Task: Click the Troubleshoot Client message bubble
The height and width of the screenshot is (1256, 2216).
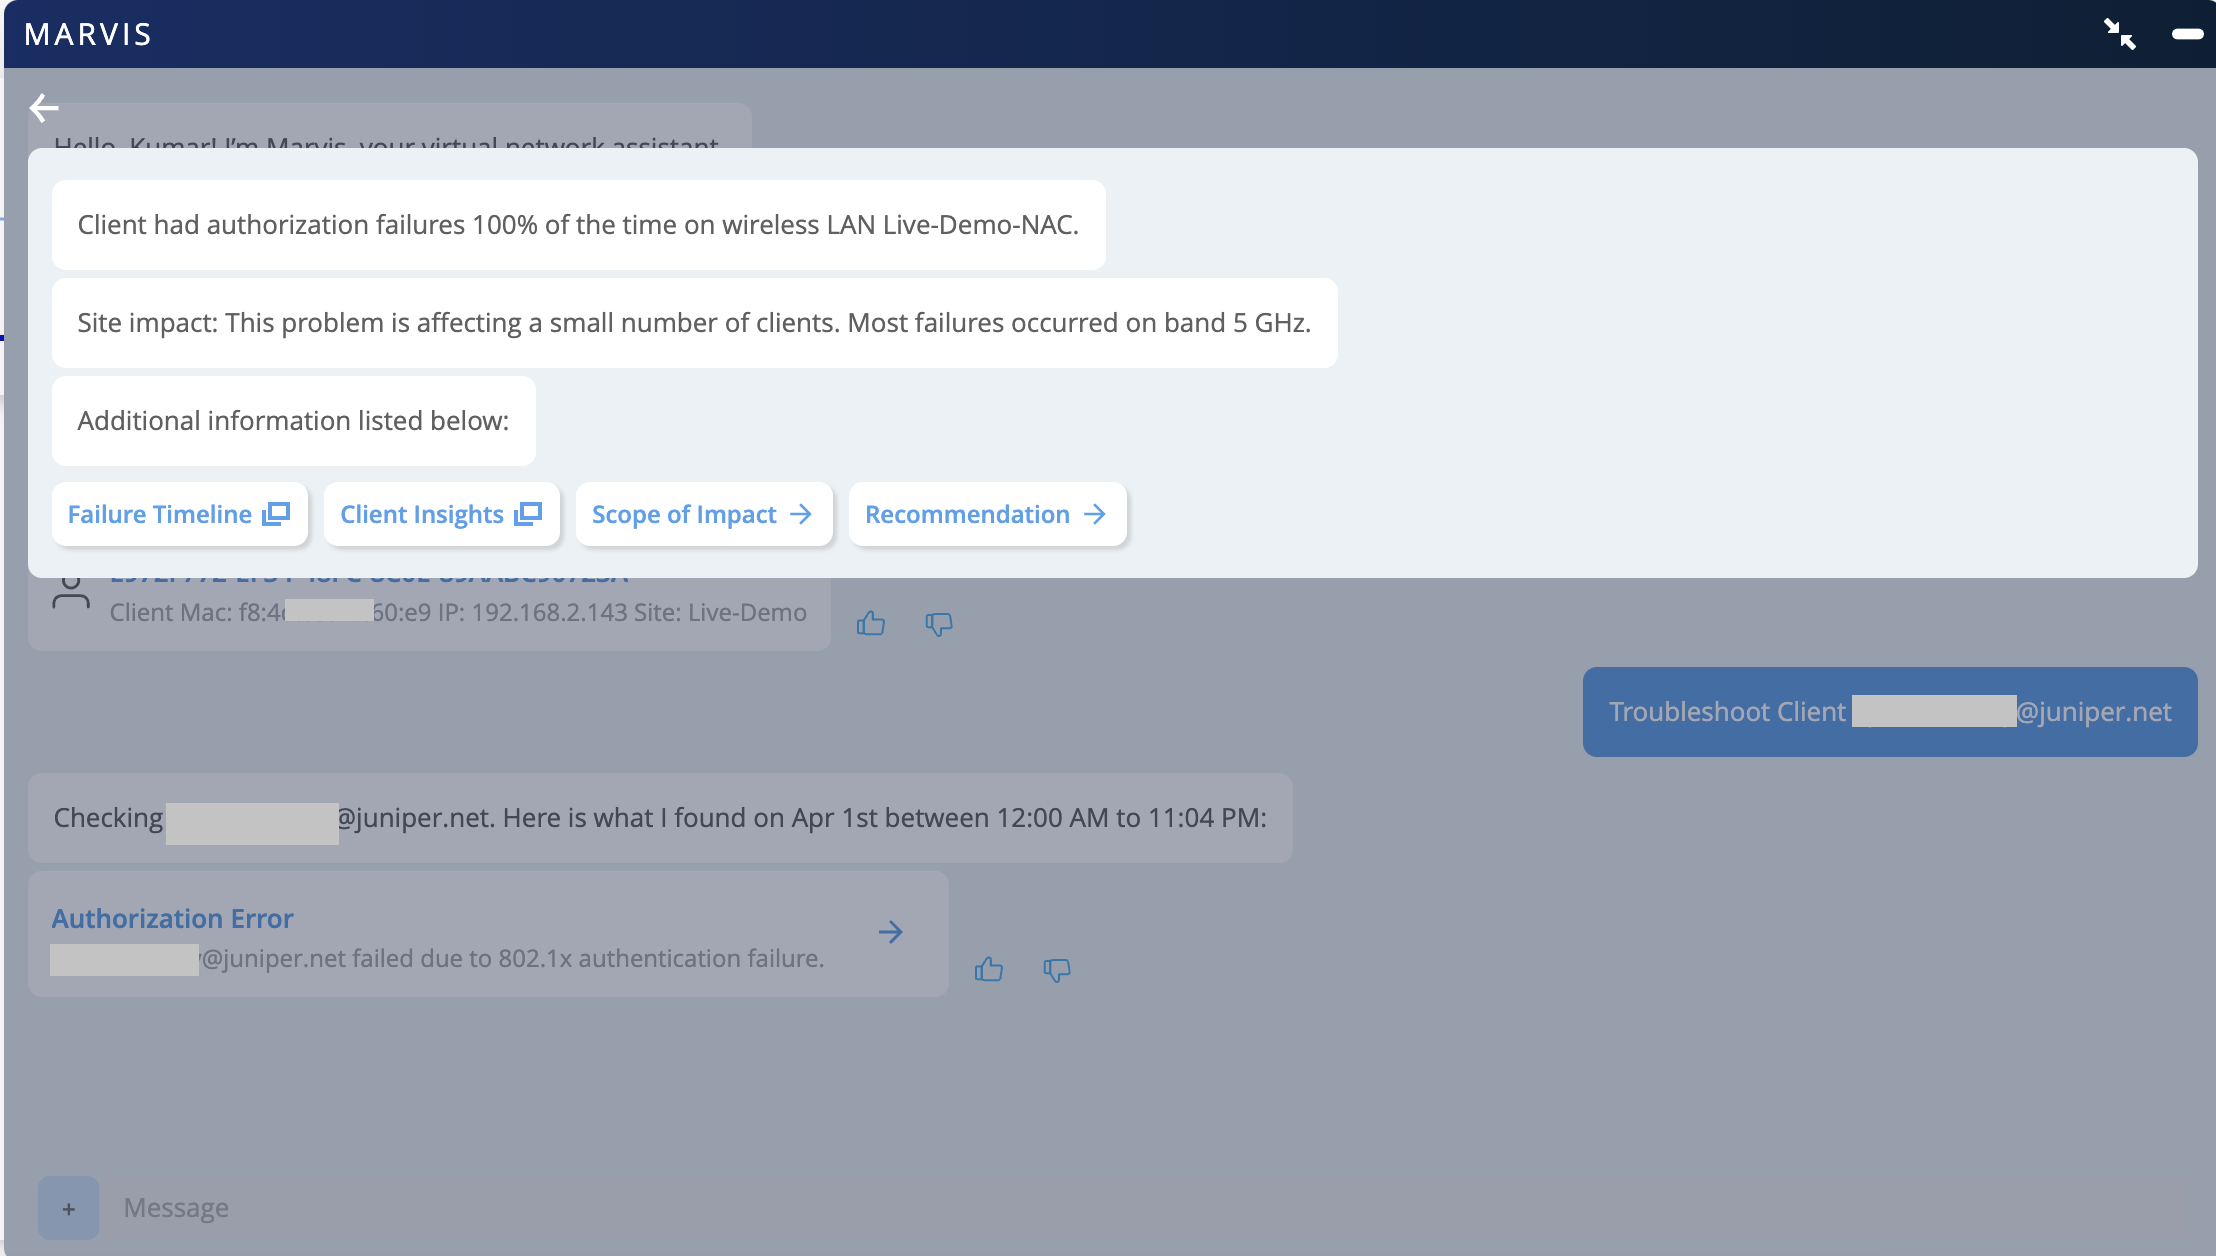Action: 1889,712
